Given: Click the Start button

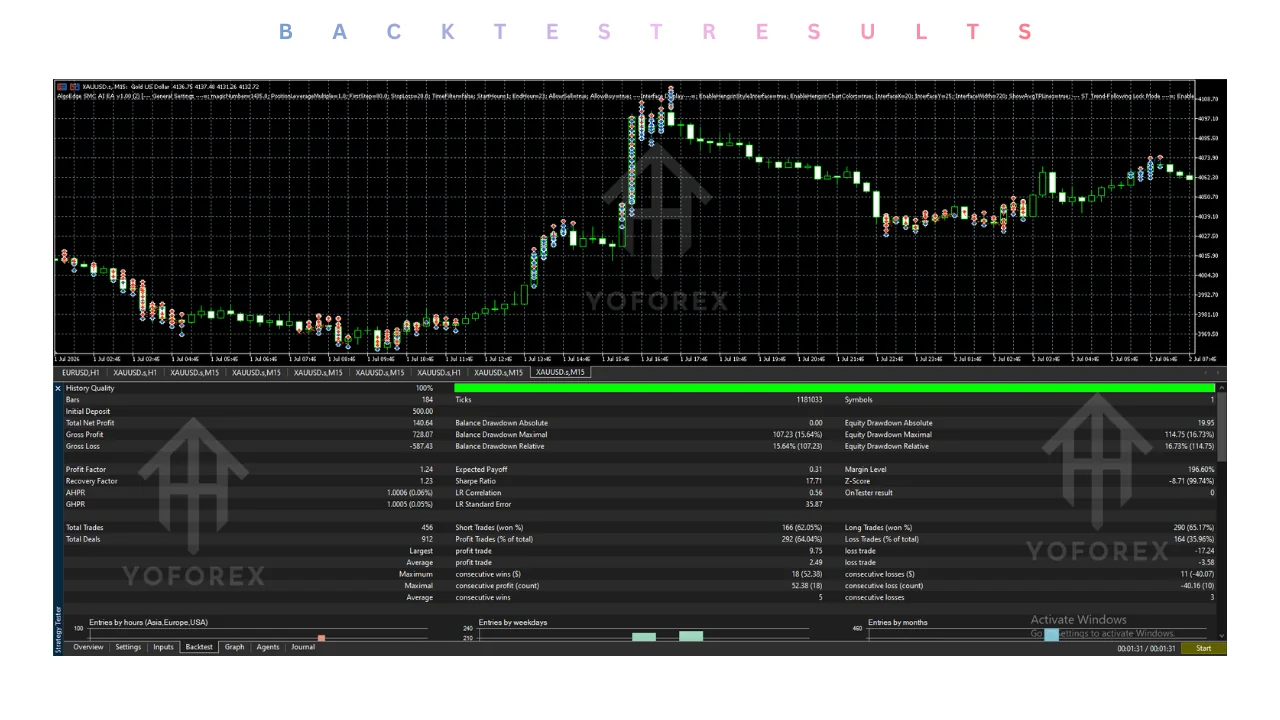Looking at the screenshot, I should (1203, 648).
